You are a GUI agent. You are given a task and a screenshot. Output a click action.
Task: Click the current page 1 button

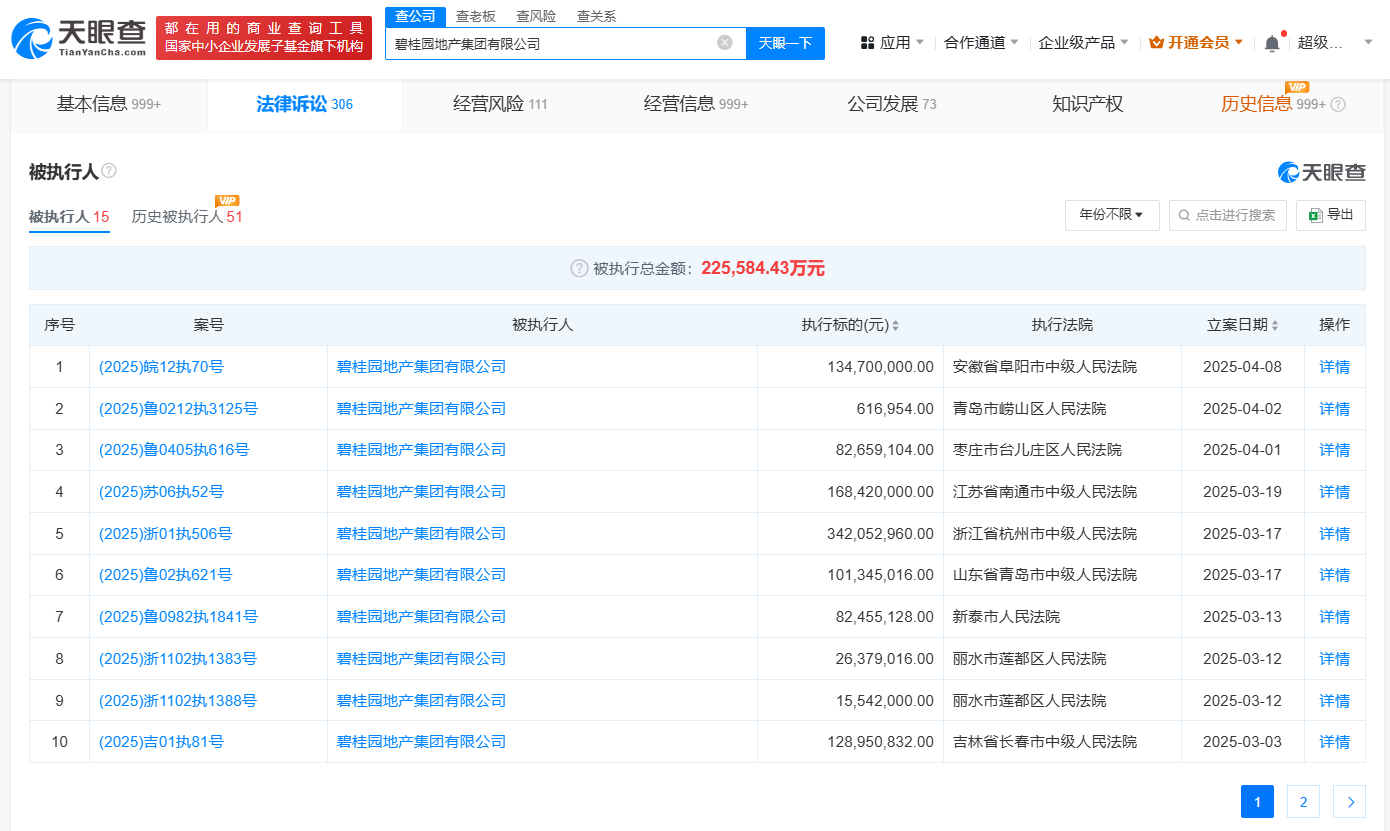(x=1257, y=801)
